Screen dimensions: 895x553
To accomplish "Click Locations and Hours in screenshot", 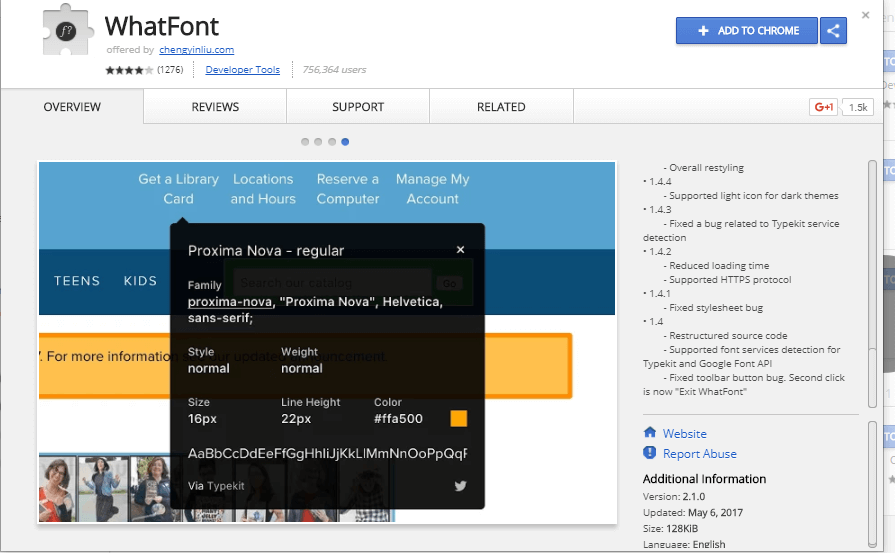I will click(x=263, y=189).
